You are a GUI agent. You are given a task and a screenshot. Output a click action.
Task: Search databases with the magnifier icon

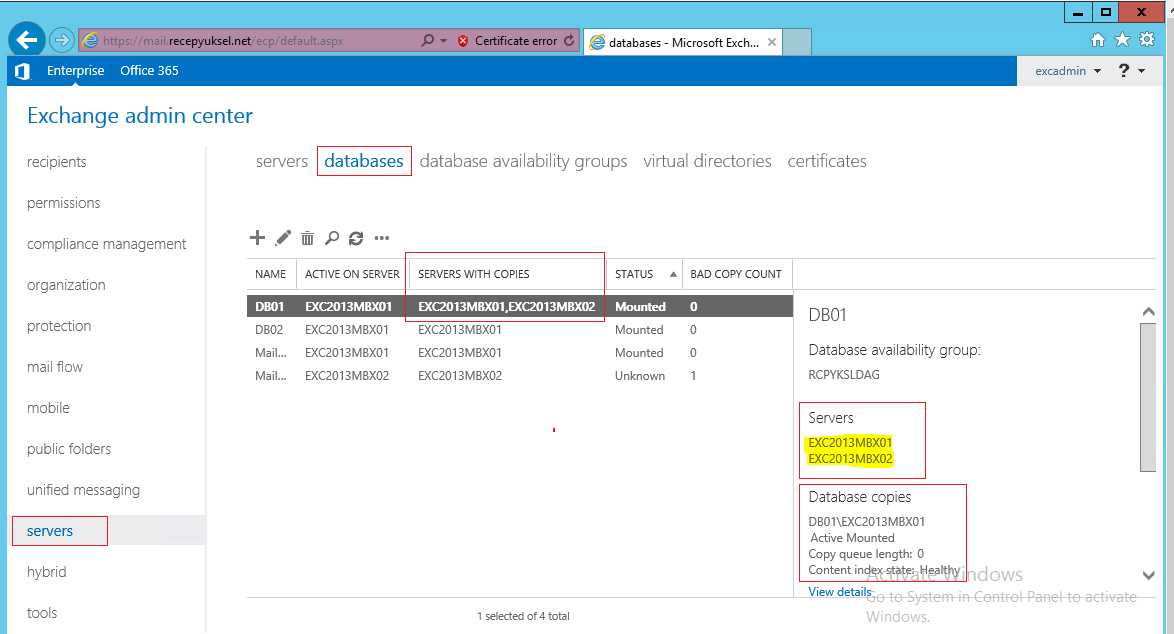[332, 238]
